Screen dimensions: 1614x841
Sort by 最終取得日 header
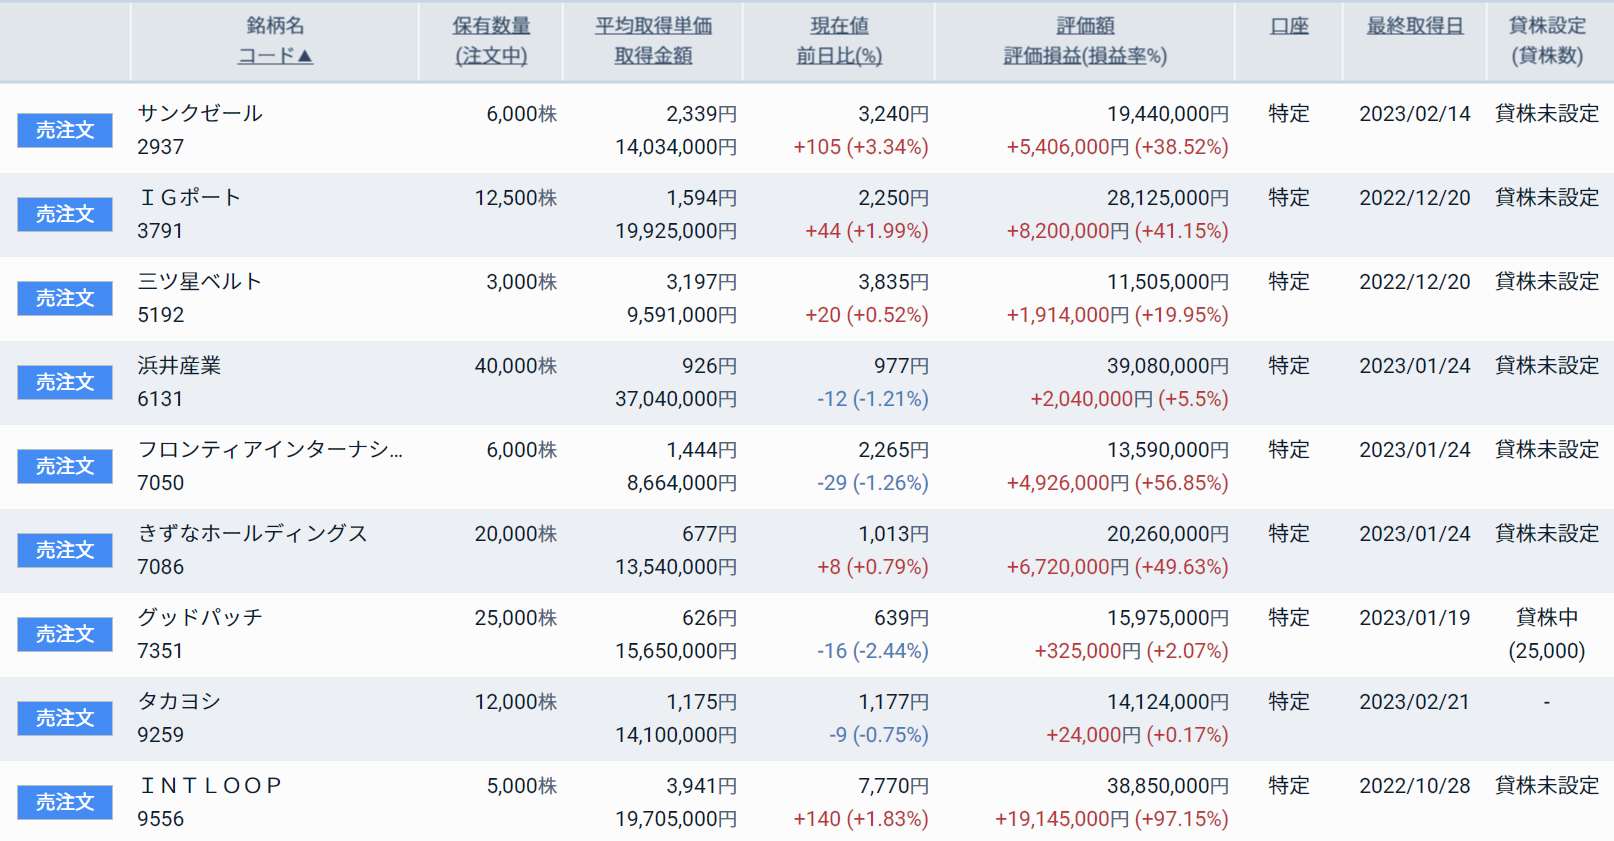pos(1415,26)
